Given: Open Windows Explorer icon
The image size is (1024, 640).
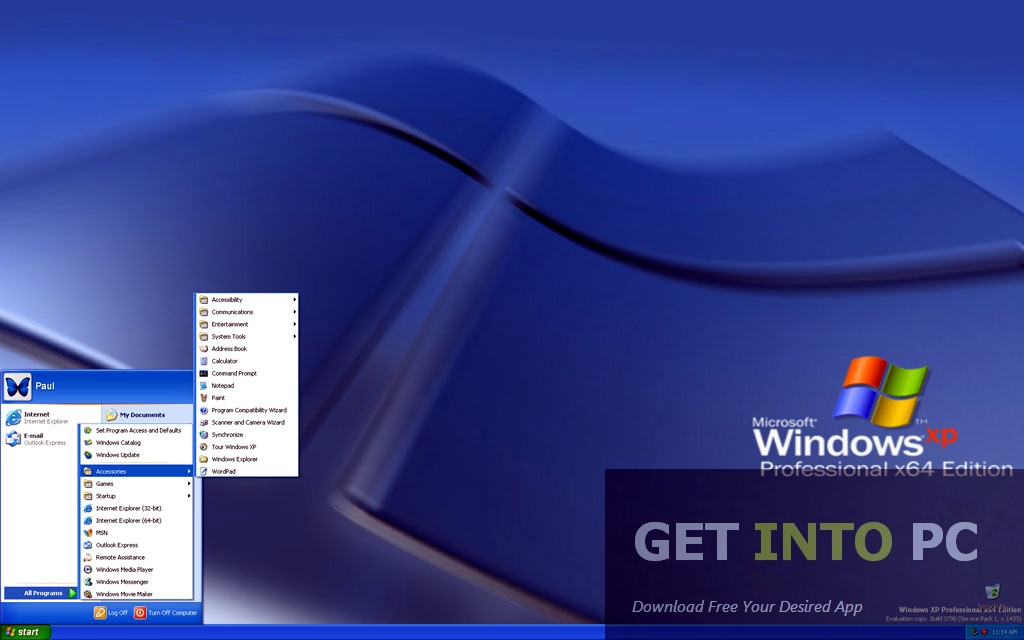Looking at the screenshot, I should [x=204, y=459].
